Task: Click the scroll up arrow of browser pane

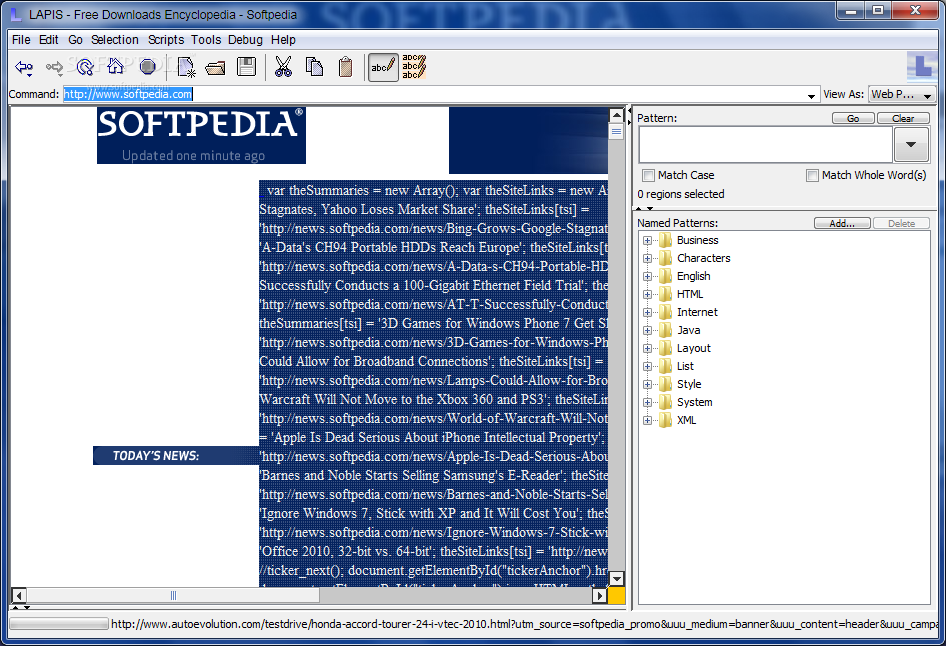Action: tap(616, 115)
